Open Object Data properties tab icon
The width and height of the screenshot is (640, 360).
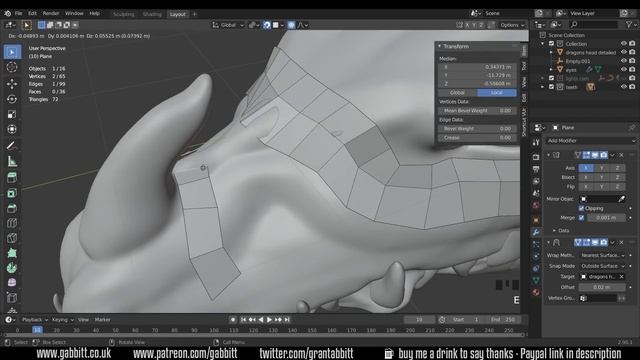[x=536, y=280]
